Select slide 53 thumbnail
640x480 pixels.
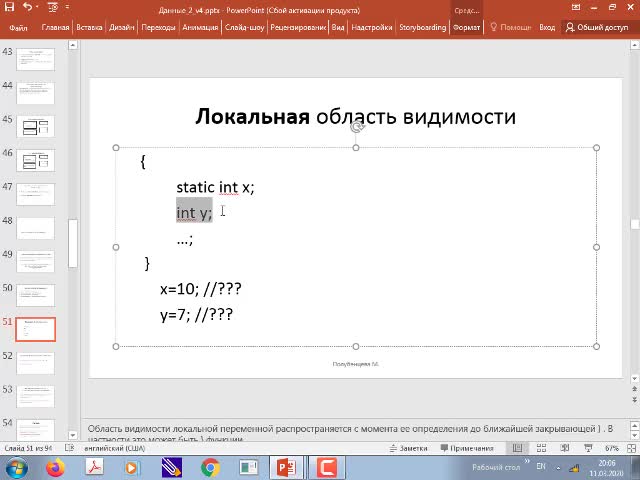tap(36, 397)
